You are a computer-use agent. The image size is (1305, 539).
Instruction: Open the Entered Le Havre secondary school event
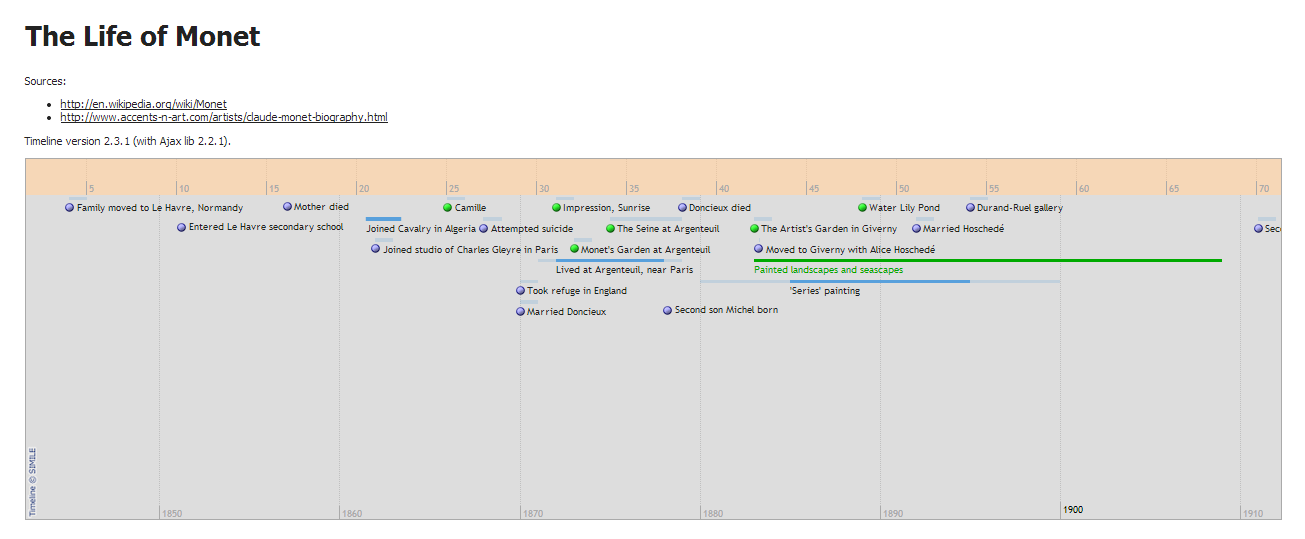coord(265,228)
